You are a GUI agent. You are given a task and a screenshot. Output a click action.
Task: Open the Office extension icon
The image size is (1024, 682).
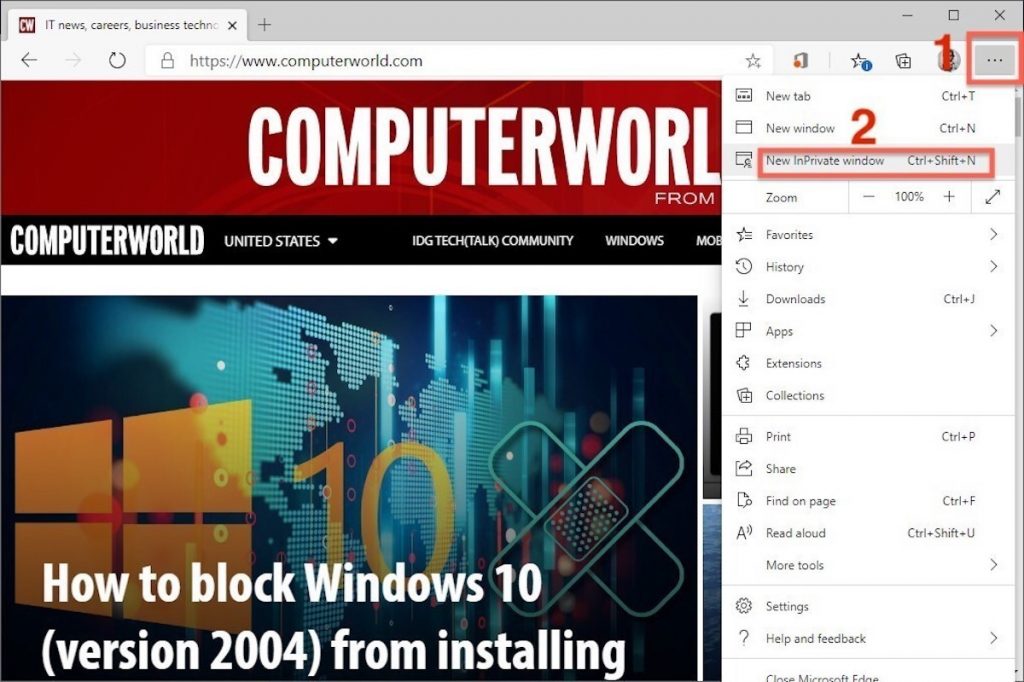[800, 61]
